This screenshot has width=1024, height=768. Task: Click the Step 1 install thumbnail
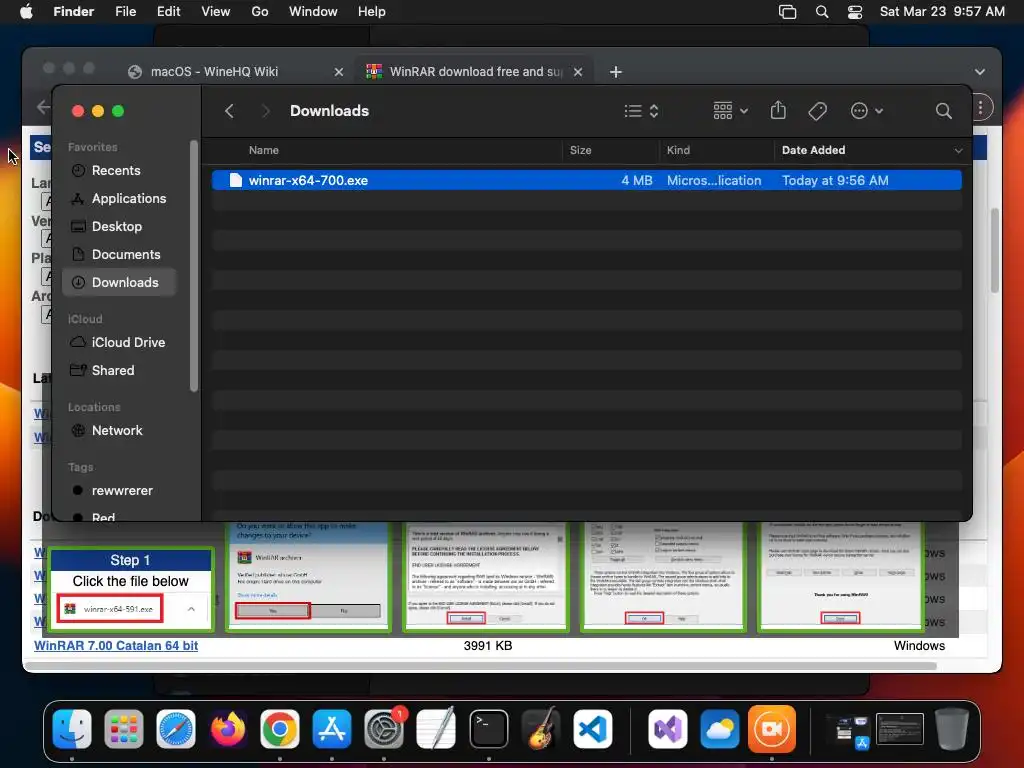point(131,589)
